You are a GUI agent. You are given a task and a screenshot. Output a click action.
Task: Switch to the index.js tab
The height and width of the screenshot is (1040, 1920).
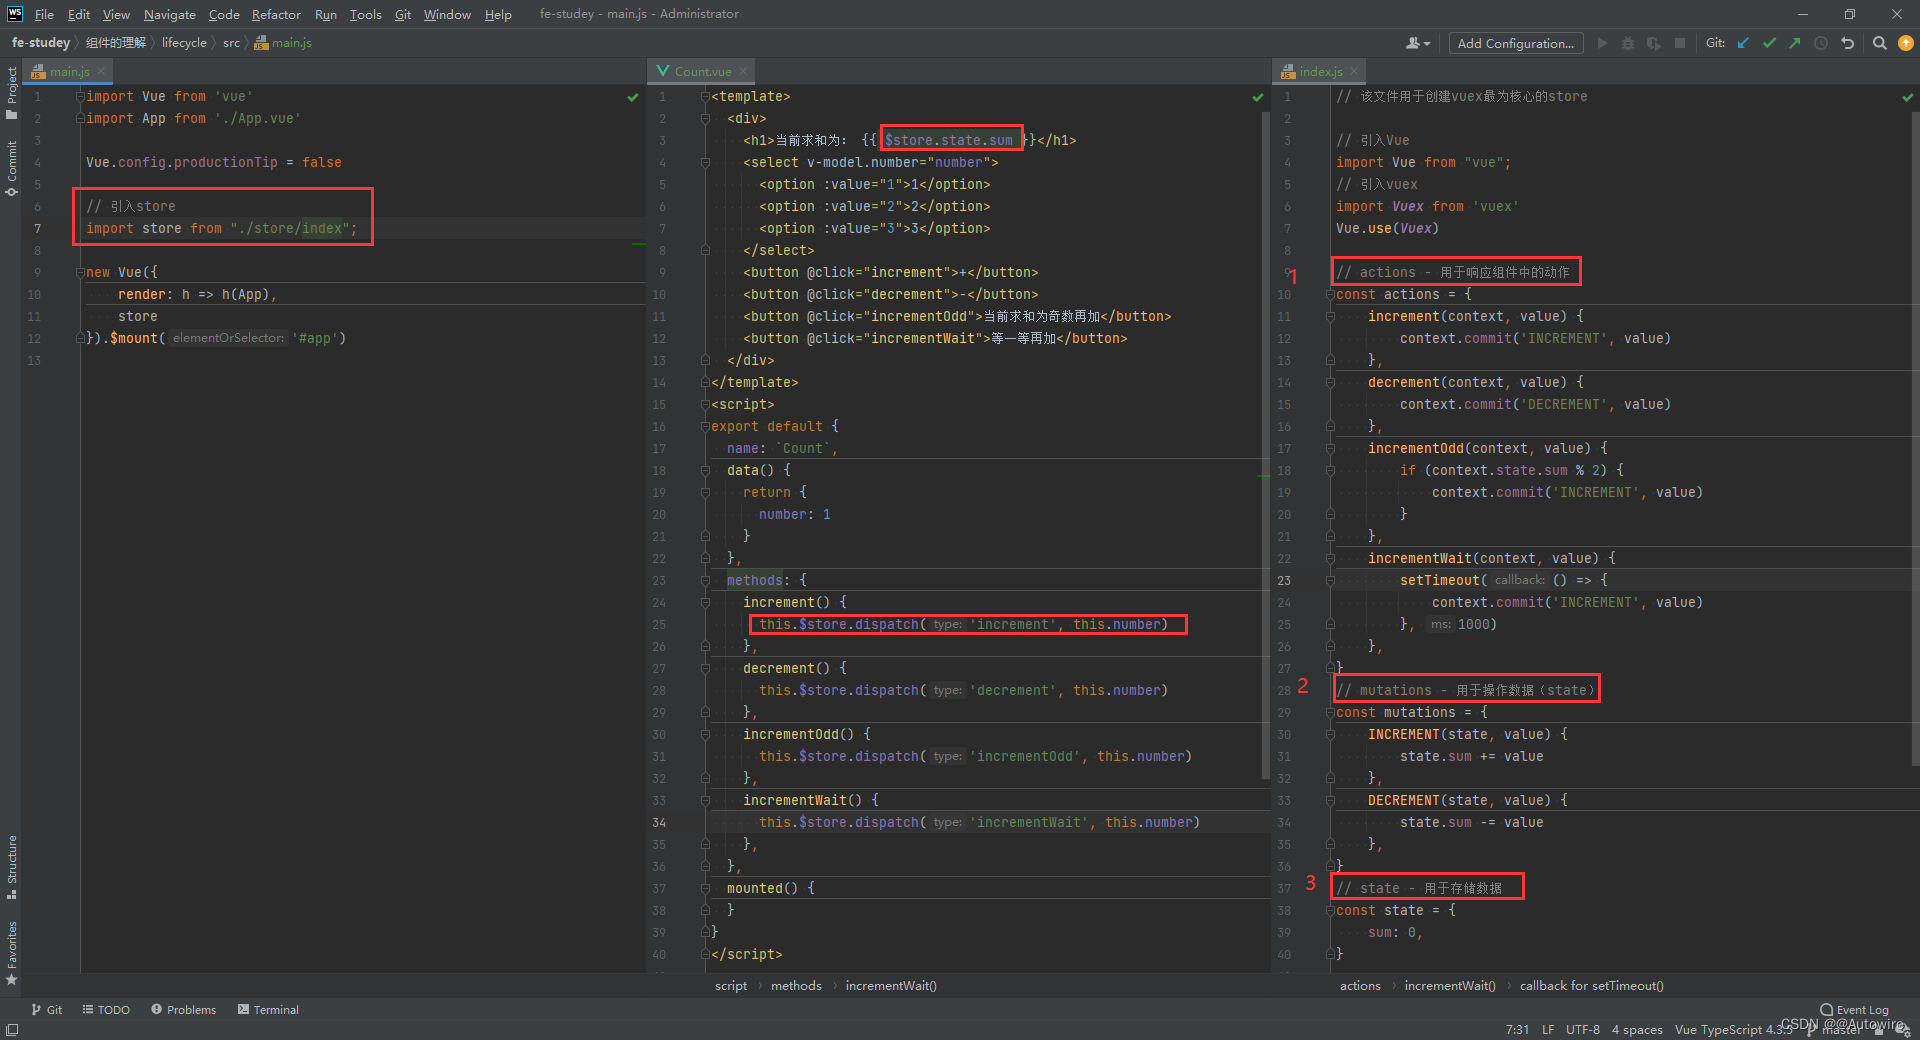point(1318,72)
